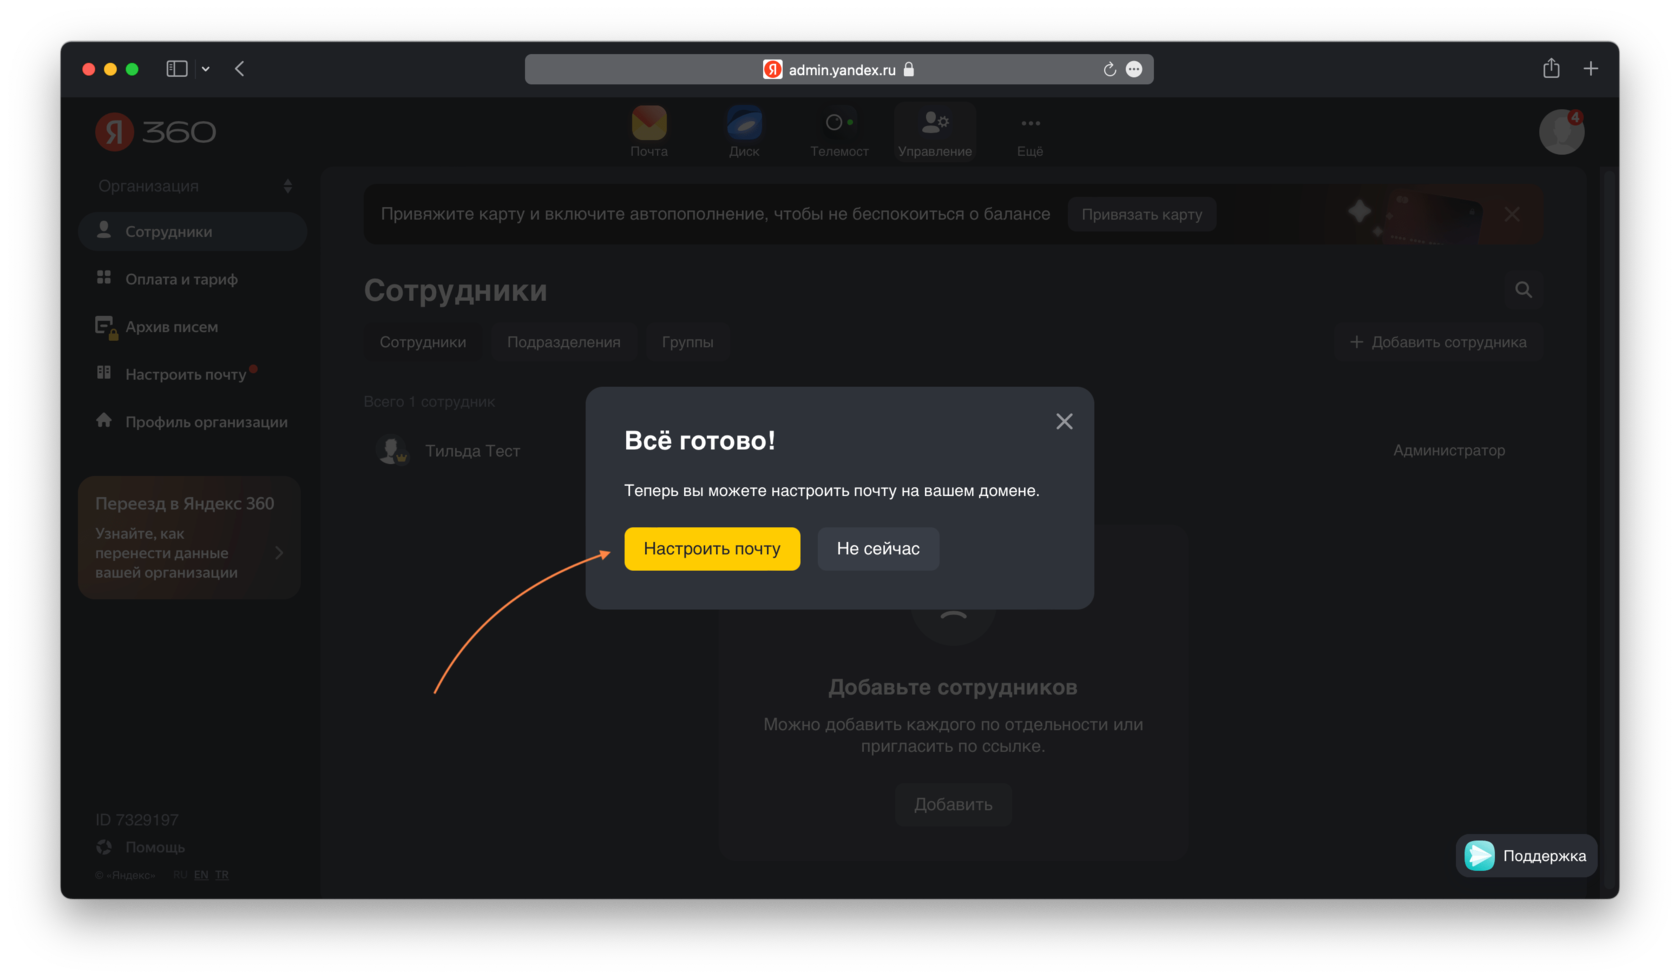Click the search magnifier icon

coord(1523,290)
